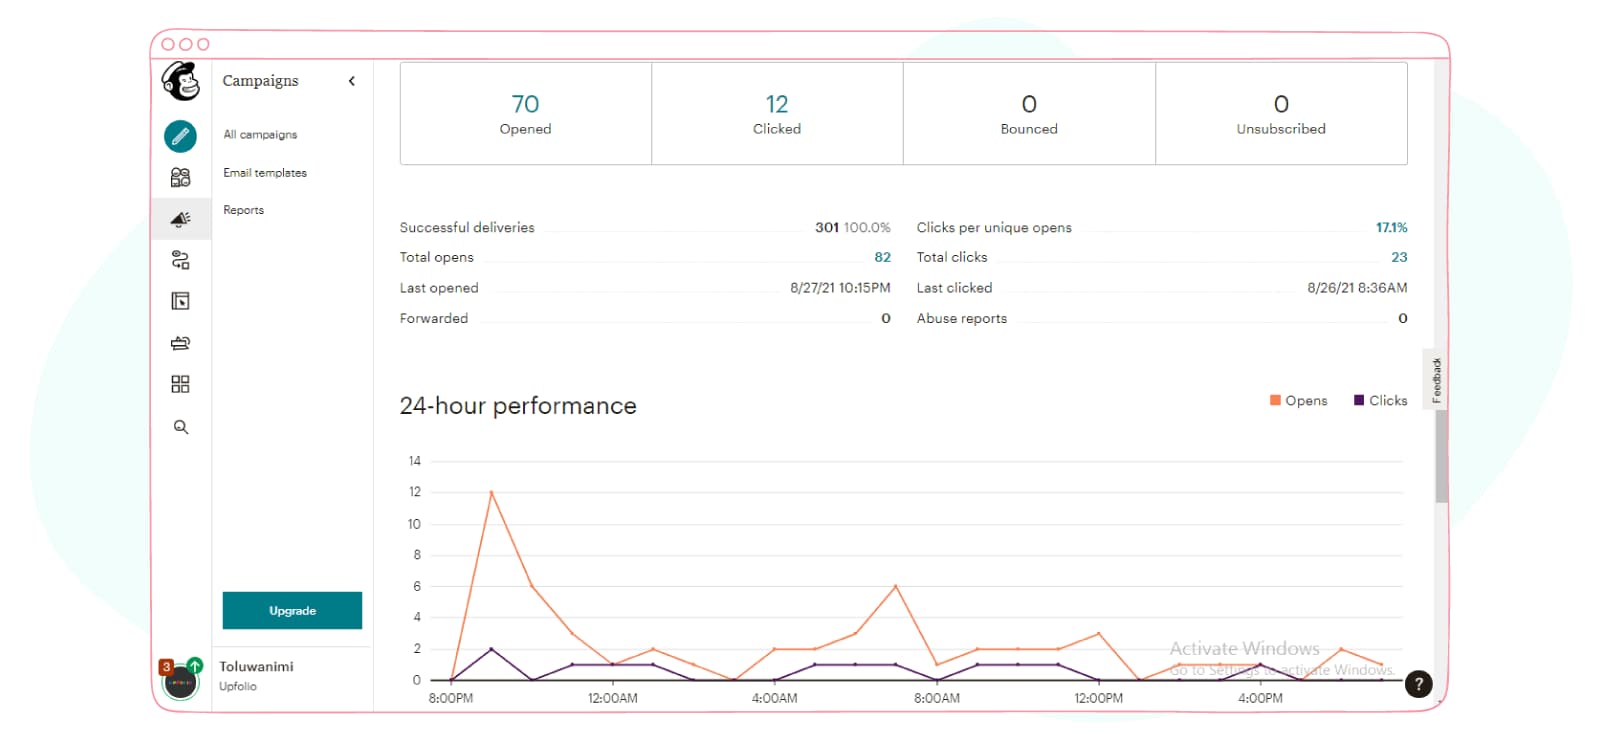Open Email templates
Viewport: 1600px width, 740px height.
pyautogui.click(x=265, y=172)
